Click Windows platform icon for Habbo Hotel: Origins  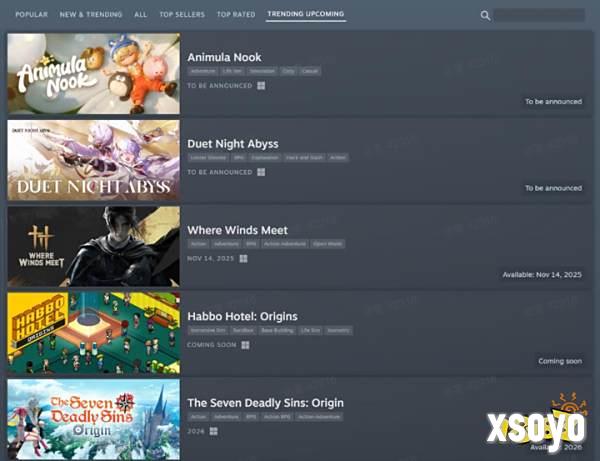(x=245, y=345)
